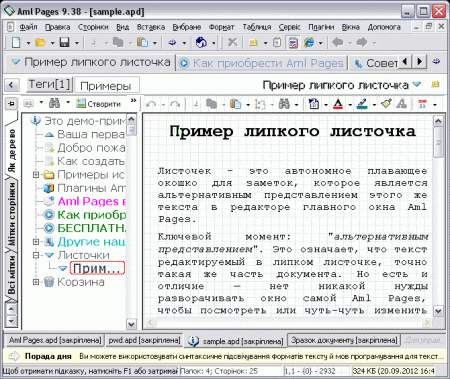Click the highlight color marker icon
The image size is (450, 379).
click(x=362, y=104)
